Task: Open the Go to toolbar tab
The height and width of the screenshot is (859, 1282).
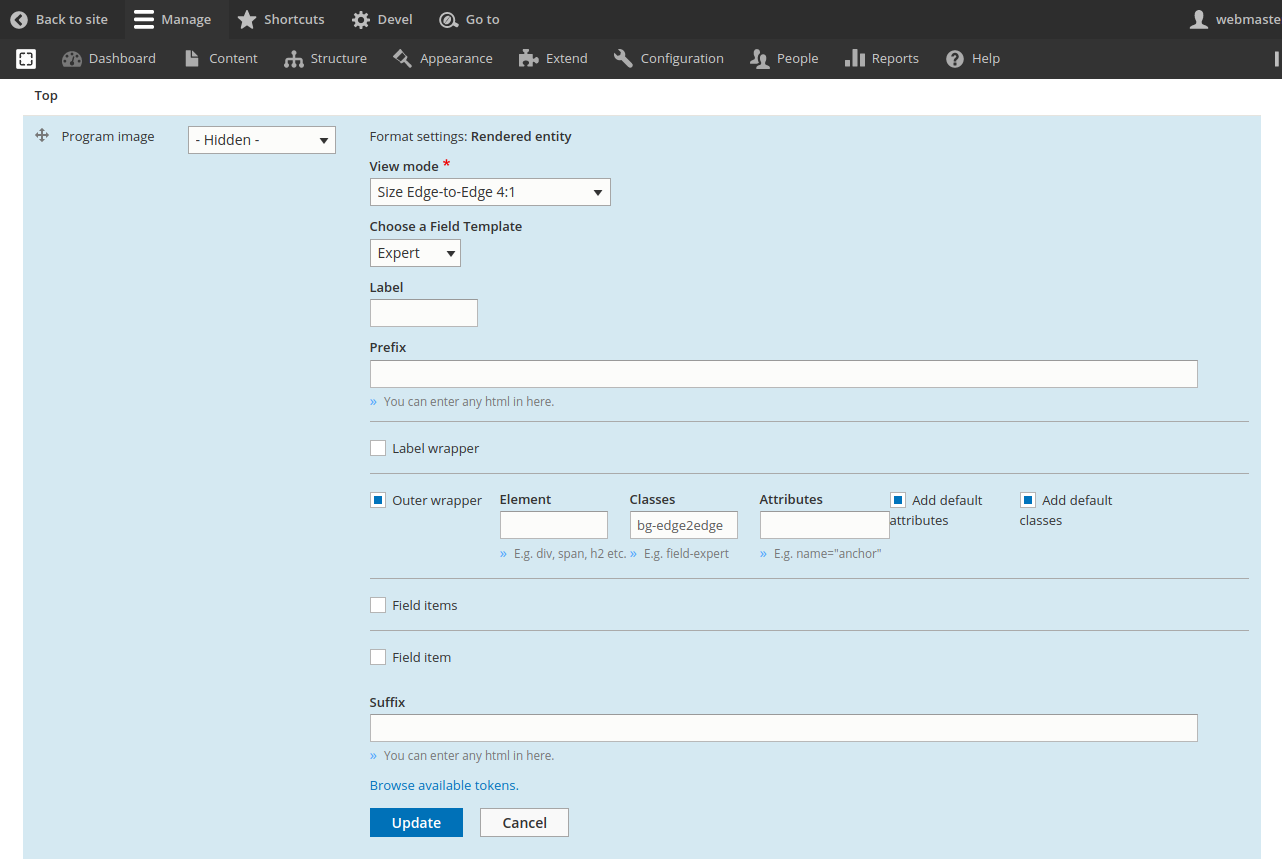Action: tap(469, 19)
